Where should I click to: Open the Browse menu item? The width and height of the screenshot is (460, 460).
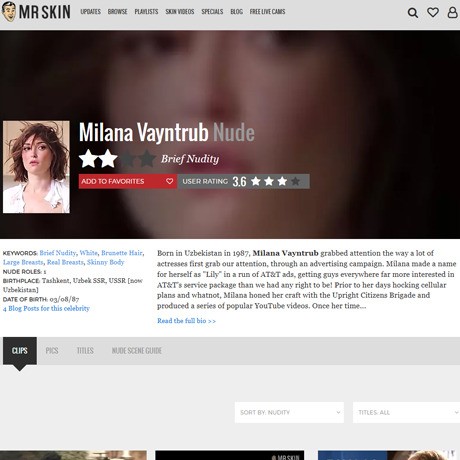117,12
